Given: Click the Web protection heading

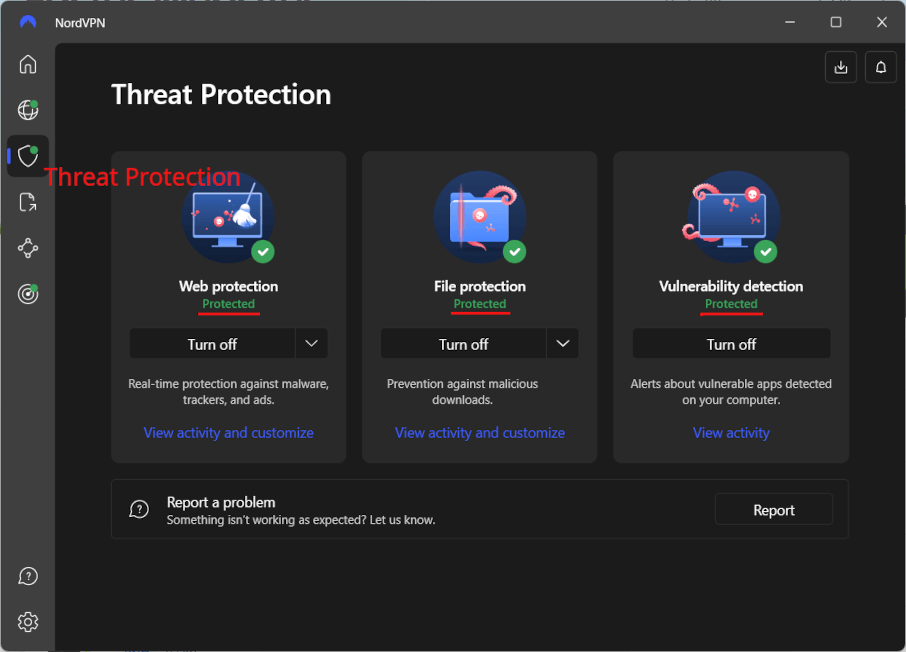Looking at the screenshot, I should coord(228,286).
